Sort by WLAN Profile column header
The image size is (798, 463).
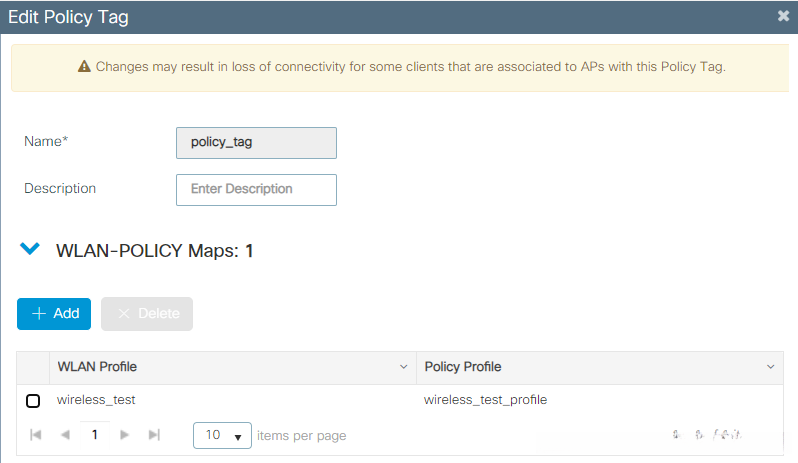click(97, 367)
